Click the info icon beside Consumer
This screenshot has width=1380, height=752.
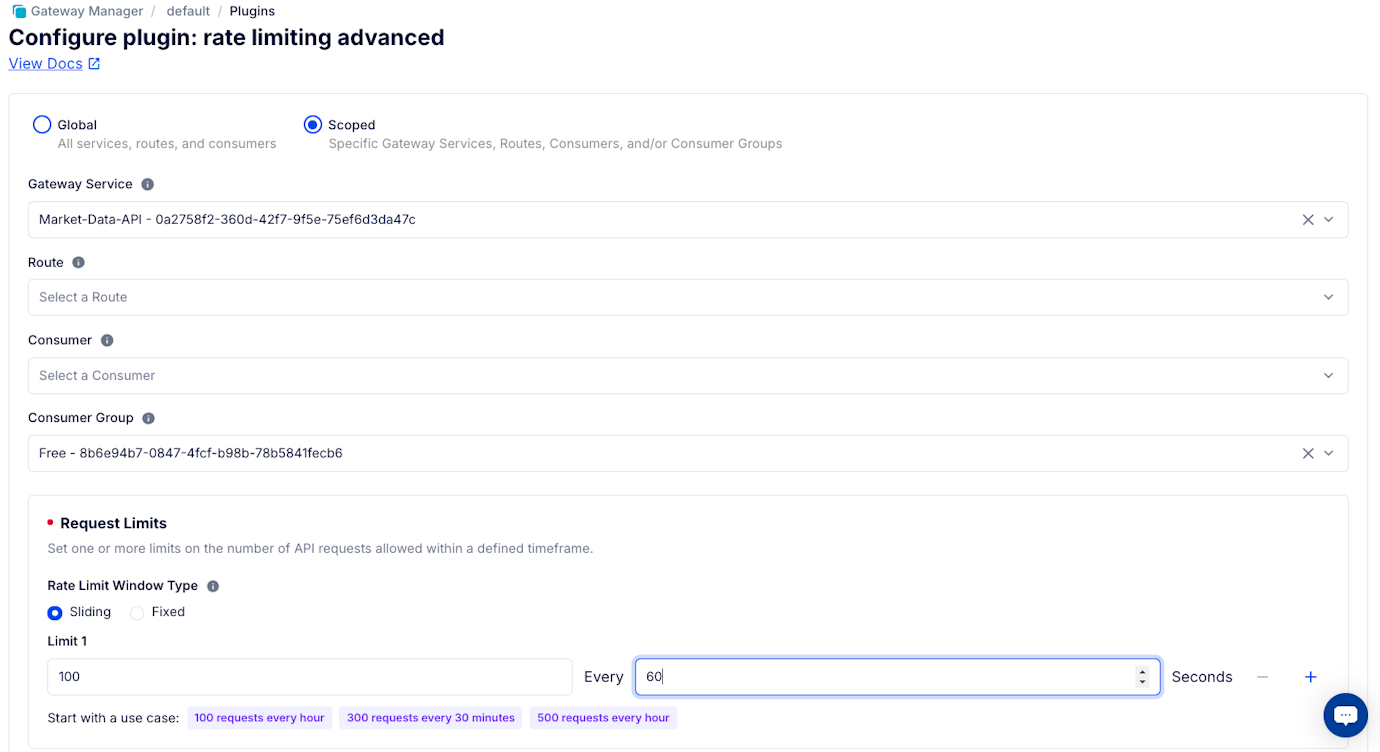click(x=107, y=340)
